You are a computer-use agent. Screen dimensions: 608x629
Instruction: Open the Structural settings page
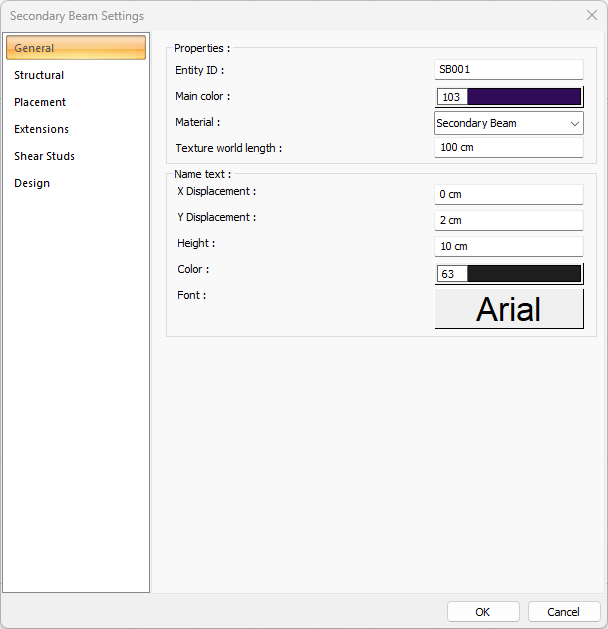pyautogui.click(x=40, y=75)
